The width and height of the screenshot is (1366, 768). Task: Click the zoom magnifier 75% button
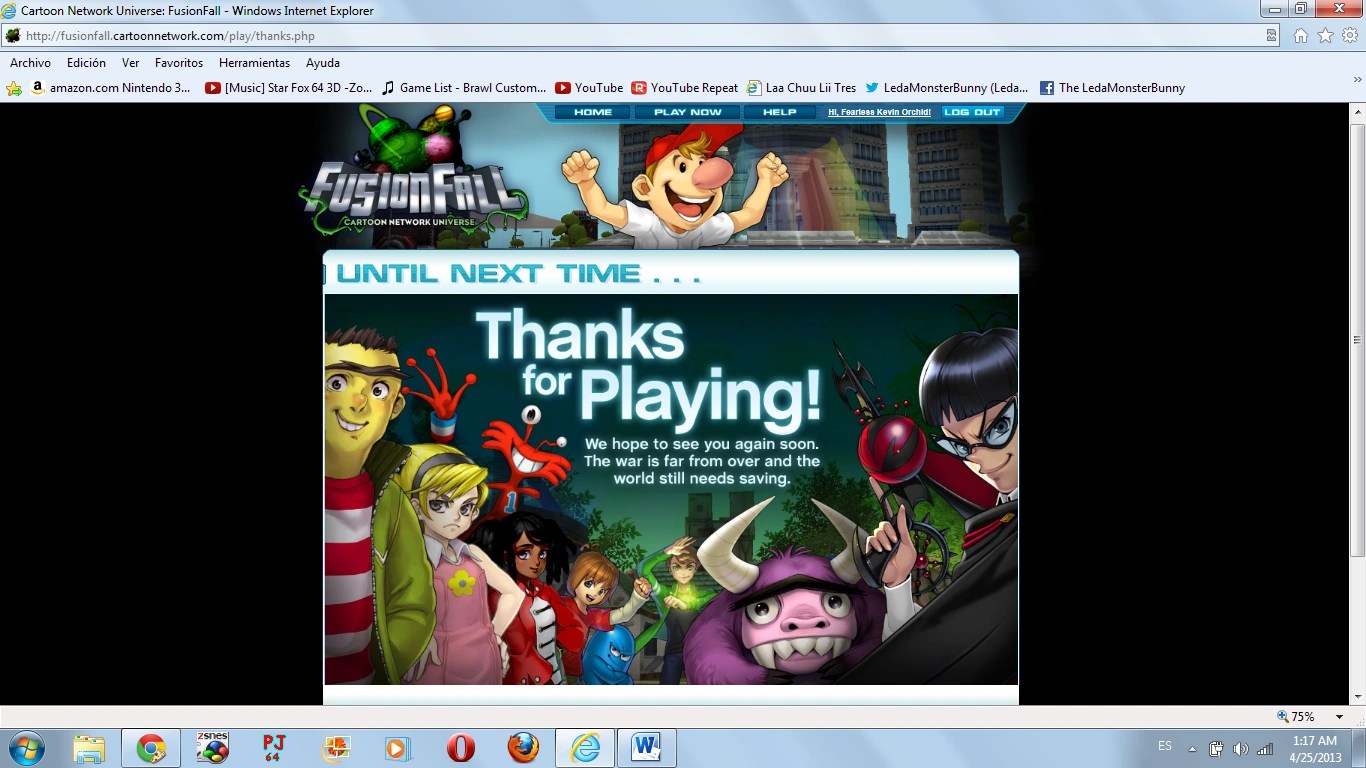(1296, 717)
